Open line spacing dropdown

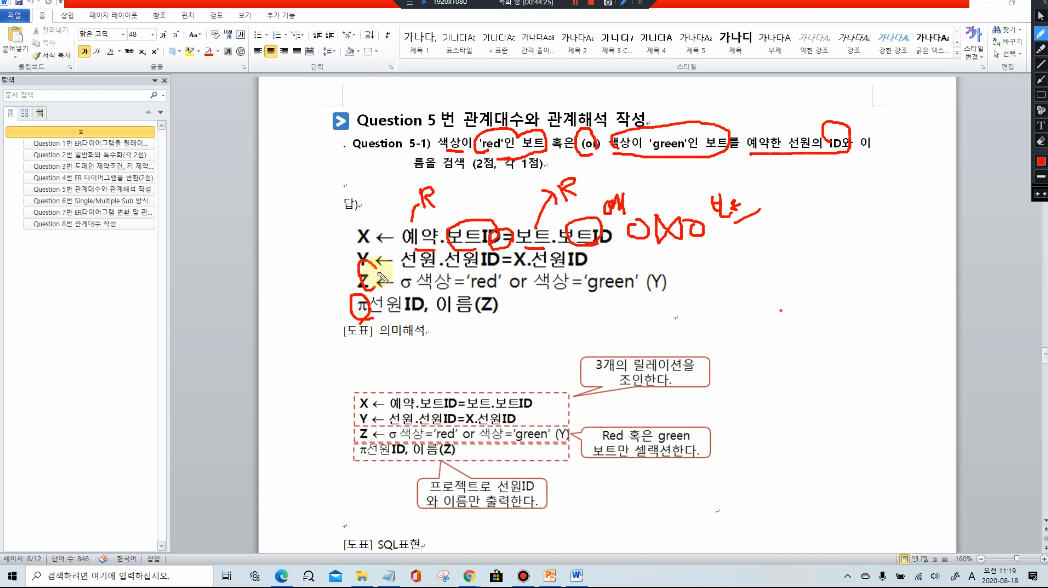click(328, 51)
